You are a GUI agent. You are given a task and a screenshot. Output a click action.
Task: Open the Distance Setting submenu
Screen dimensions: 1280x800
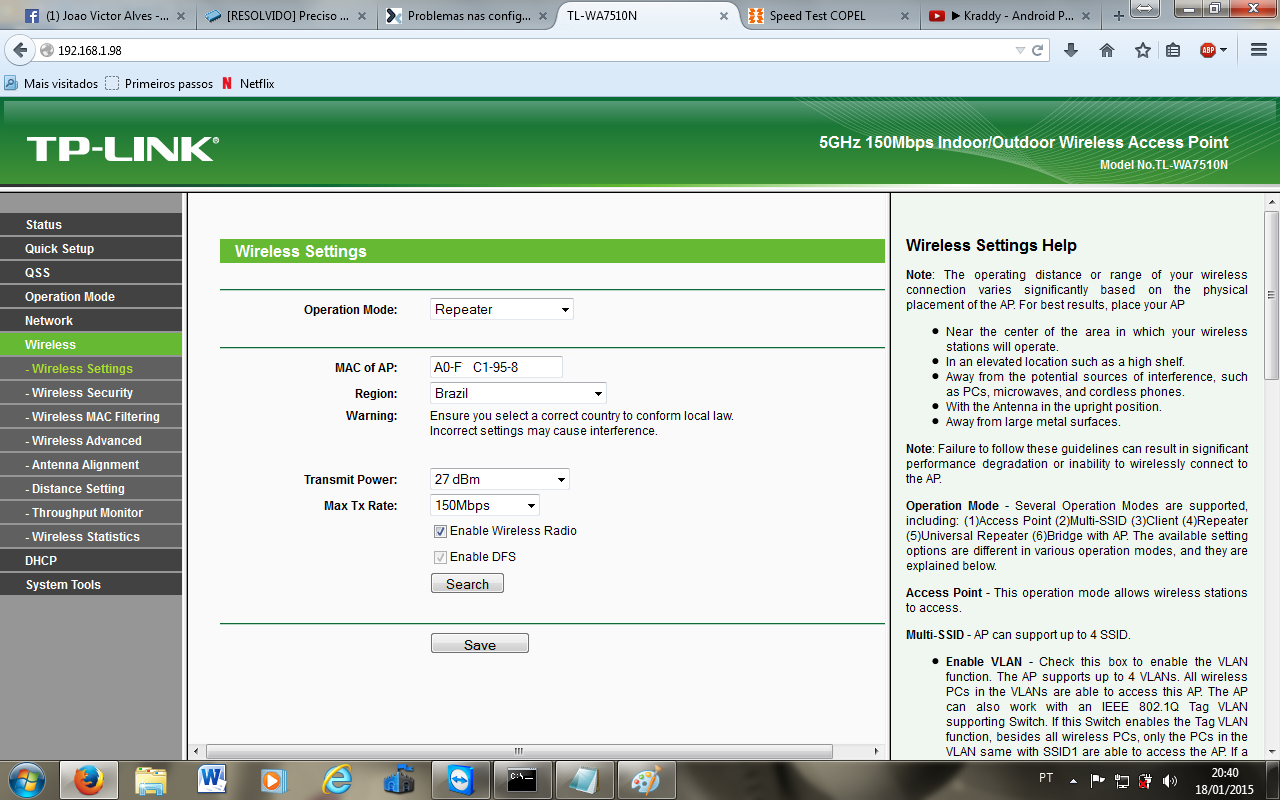[x=91, y=489]
